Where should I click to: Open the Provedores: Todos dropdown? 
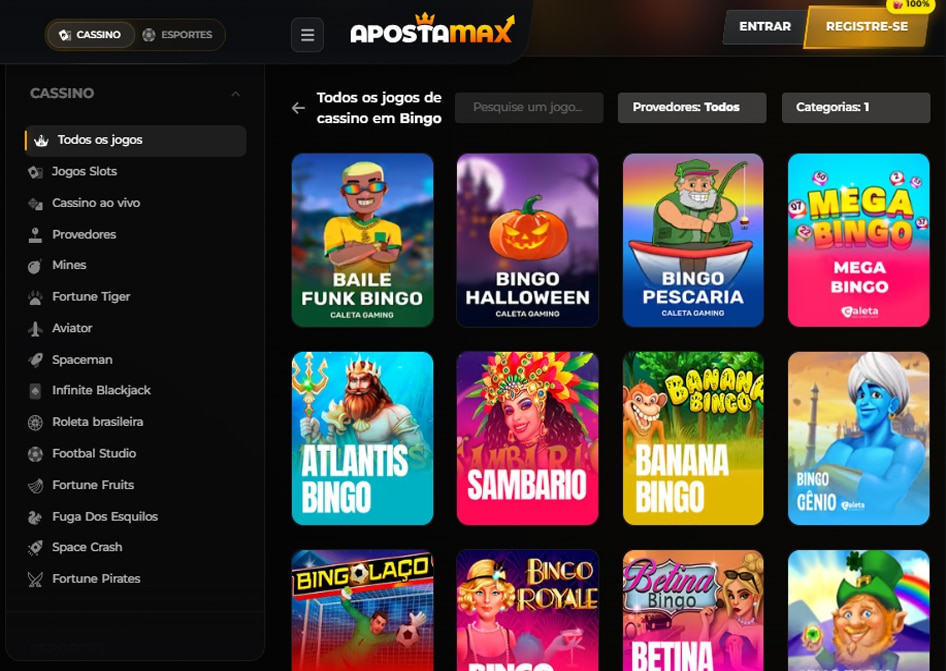[692, 107]
